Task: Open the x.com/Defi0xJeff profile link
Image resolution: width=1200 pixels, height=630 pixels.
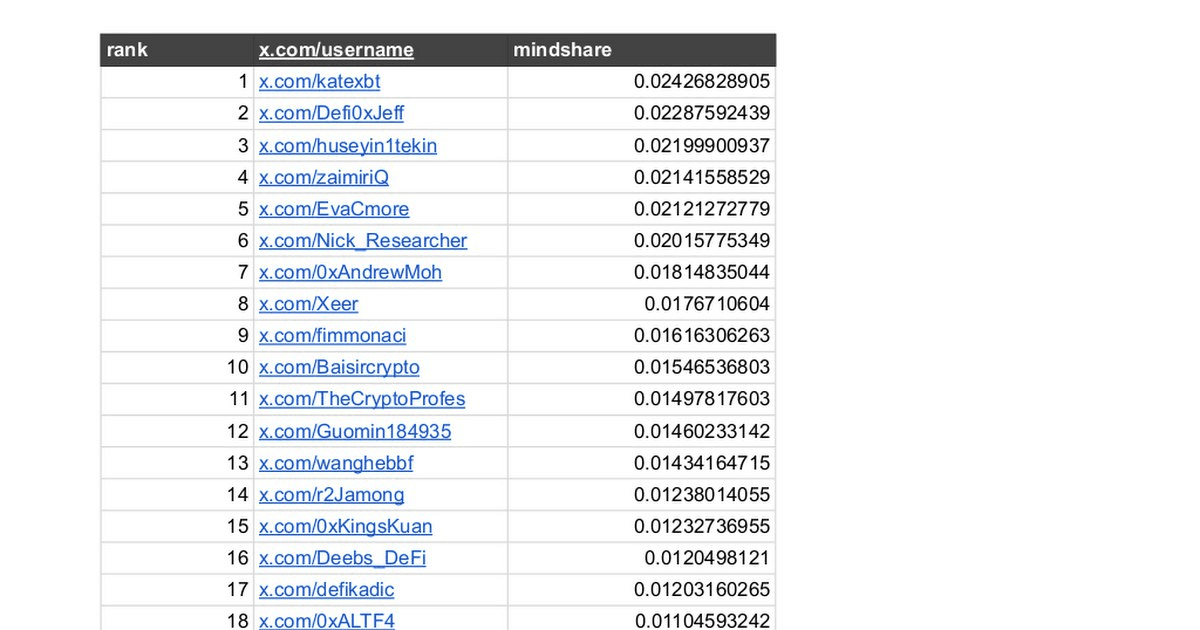Action: (331, 114)
